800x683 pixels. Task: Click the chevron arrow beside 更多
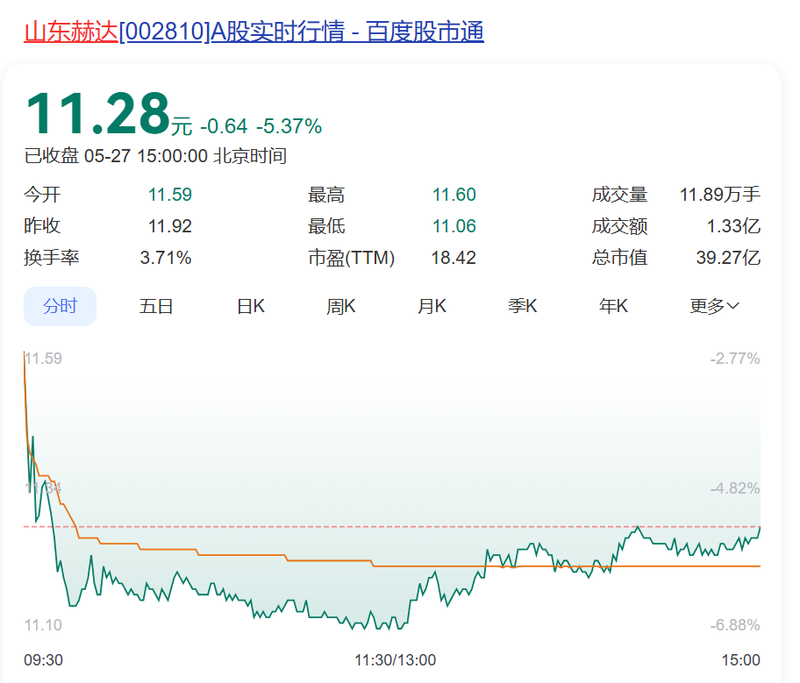(733, 306)
